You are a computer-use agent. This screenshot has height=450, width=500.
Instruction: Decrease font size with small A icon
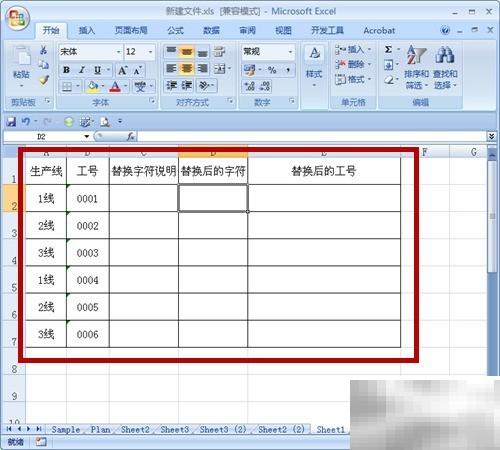(138, 70)
